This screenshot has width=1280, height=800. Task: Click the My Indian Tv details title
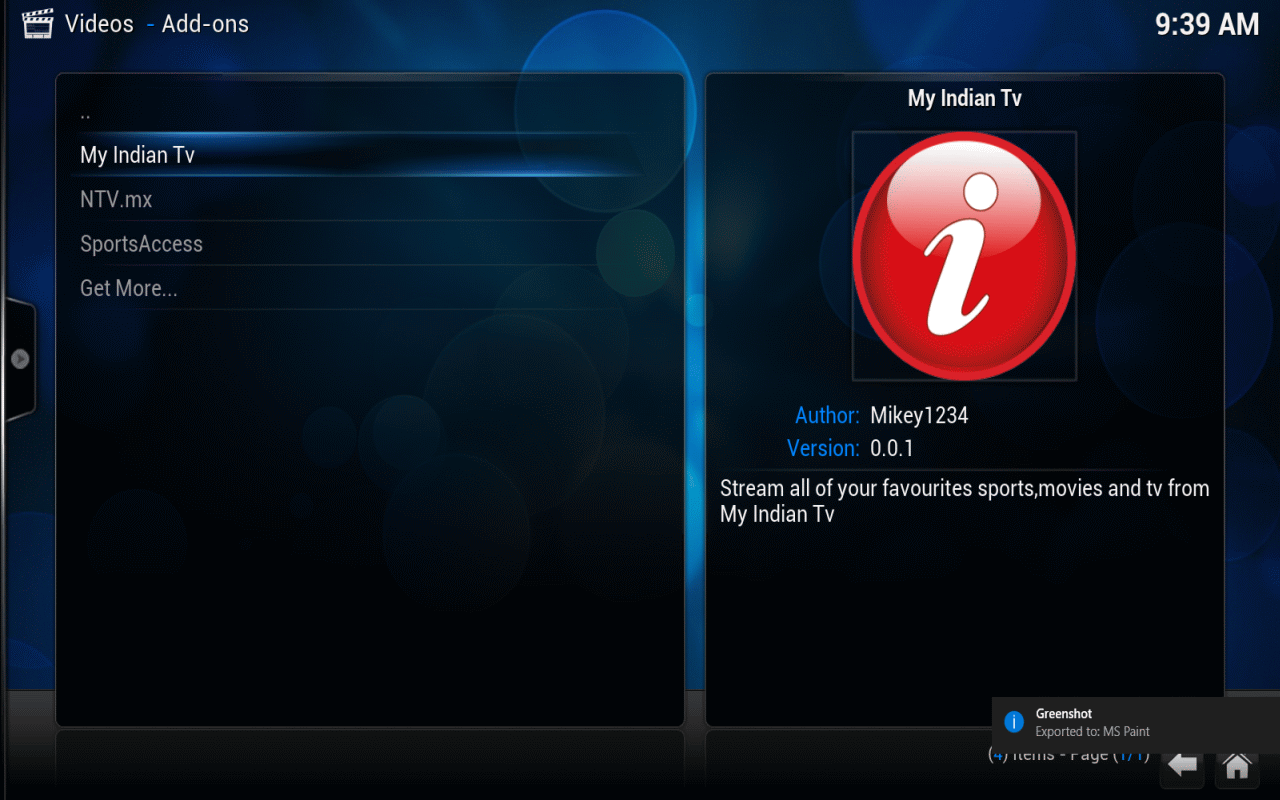pyautogui.click(x=964, y=98)
